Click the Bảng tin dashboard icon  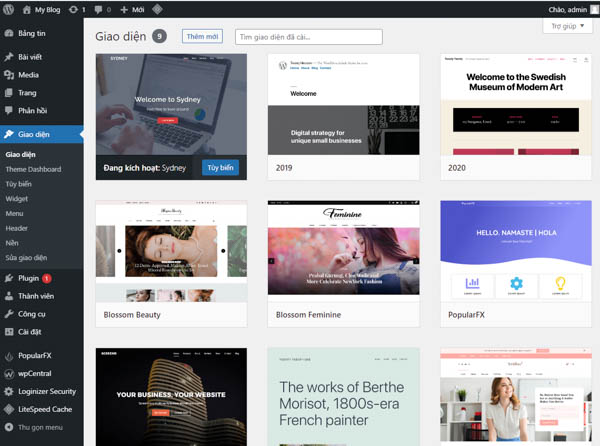pyautogui.click(x=9, y=33)
